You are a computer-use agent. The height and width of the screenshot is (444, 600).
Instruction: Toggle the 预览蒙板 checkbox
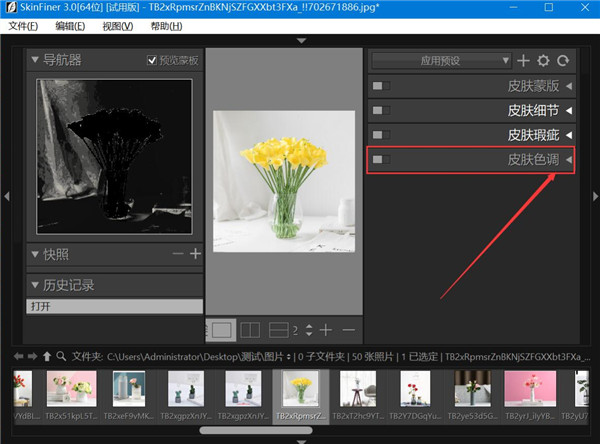click(152, 60)
